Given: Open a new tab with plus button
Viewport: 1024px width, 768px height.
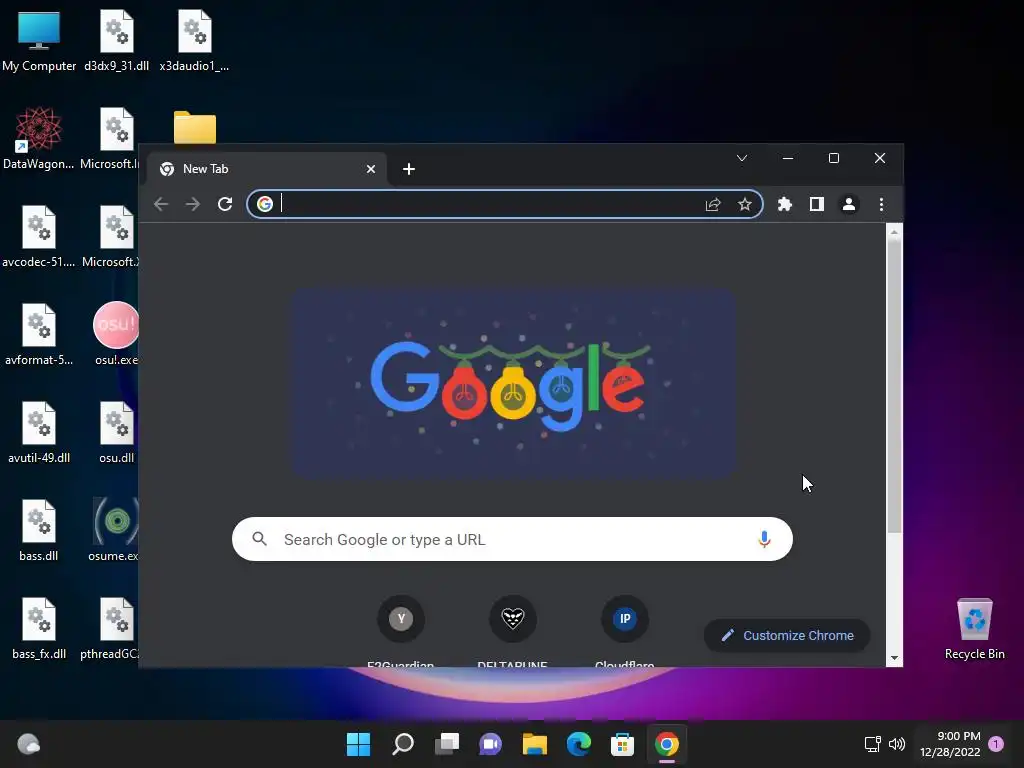Looking at the screenshot, I should coord(409,169).
